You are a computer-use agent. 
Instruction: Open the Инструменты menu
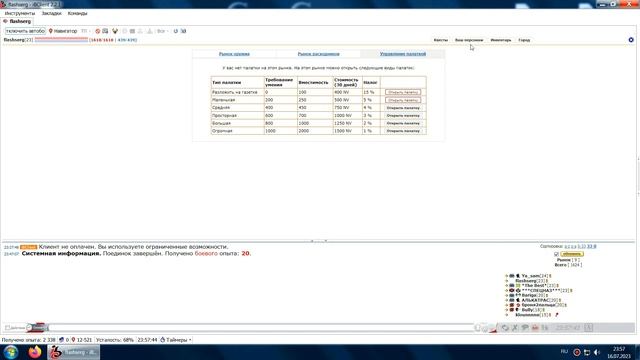pos(20,13)
